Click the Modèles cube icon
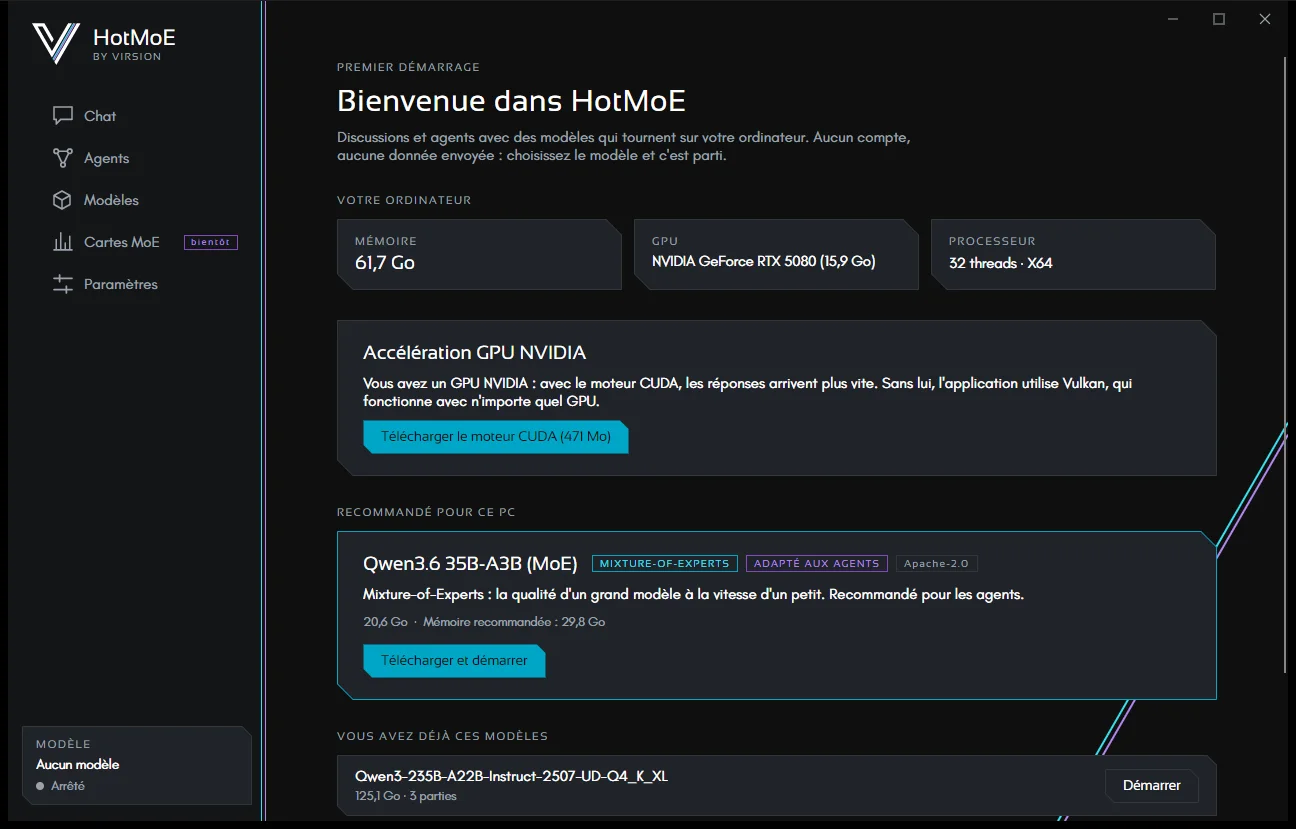This screenshot has height=829, width=1296. pos(63,200)
